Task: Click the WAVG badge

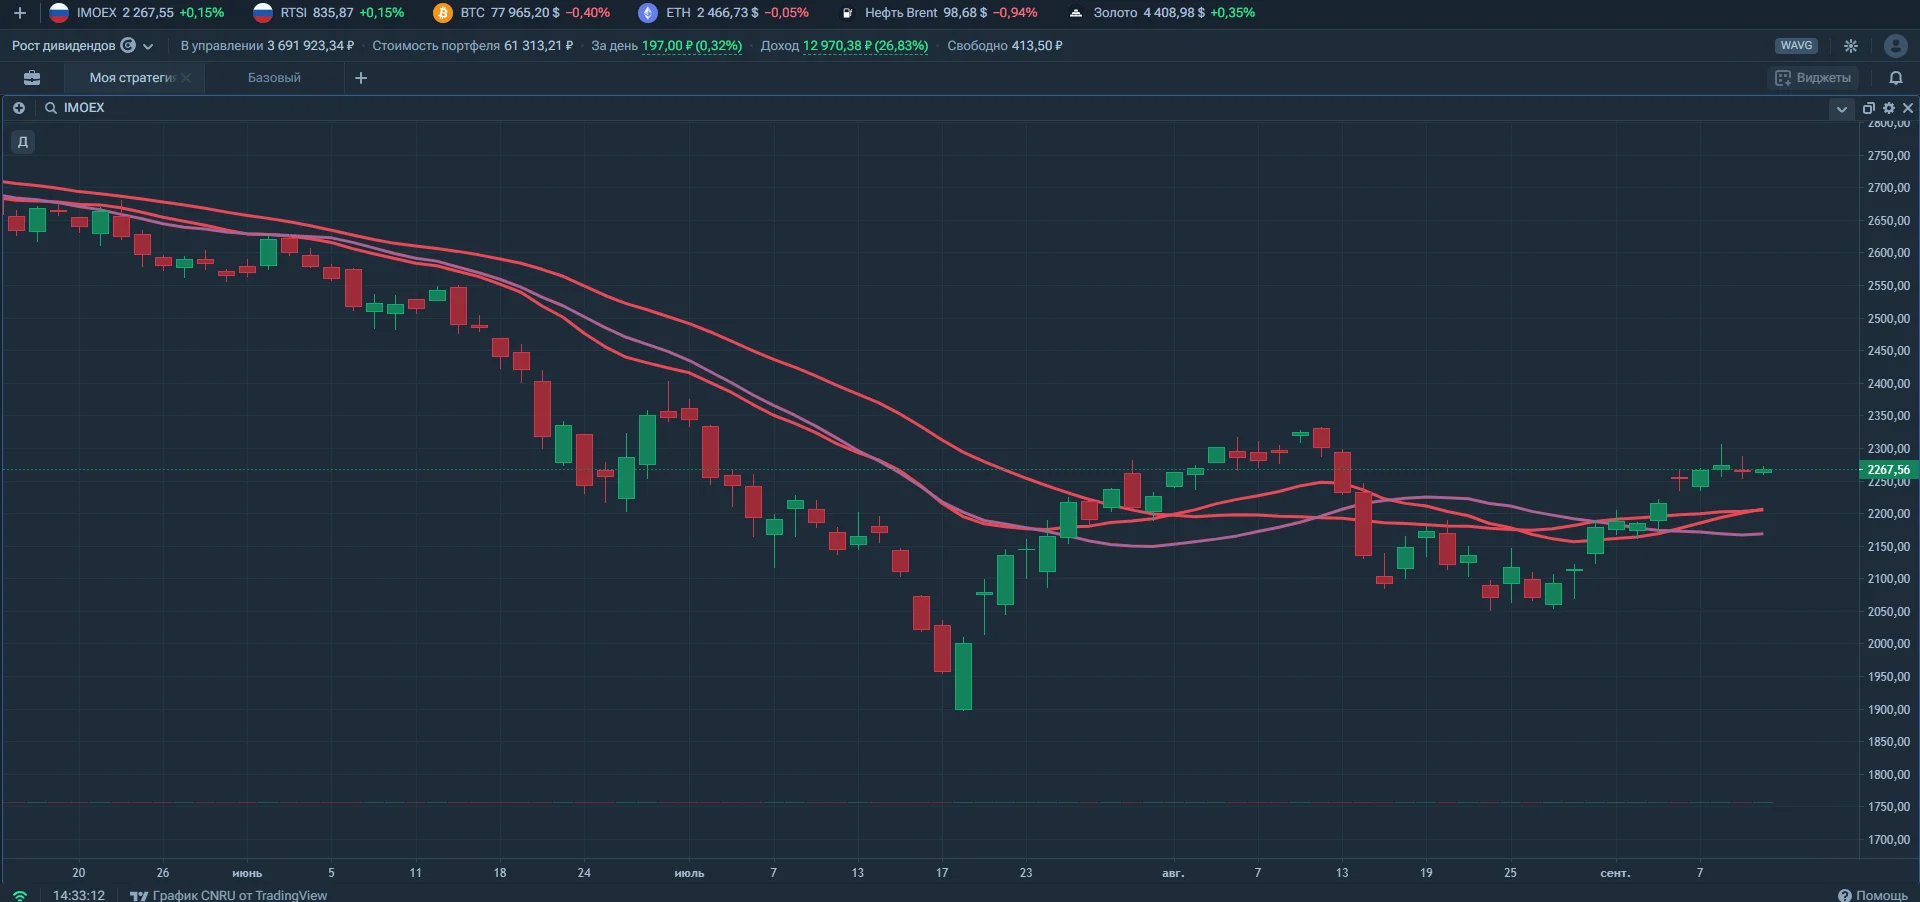Action: coord(1796,46)
